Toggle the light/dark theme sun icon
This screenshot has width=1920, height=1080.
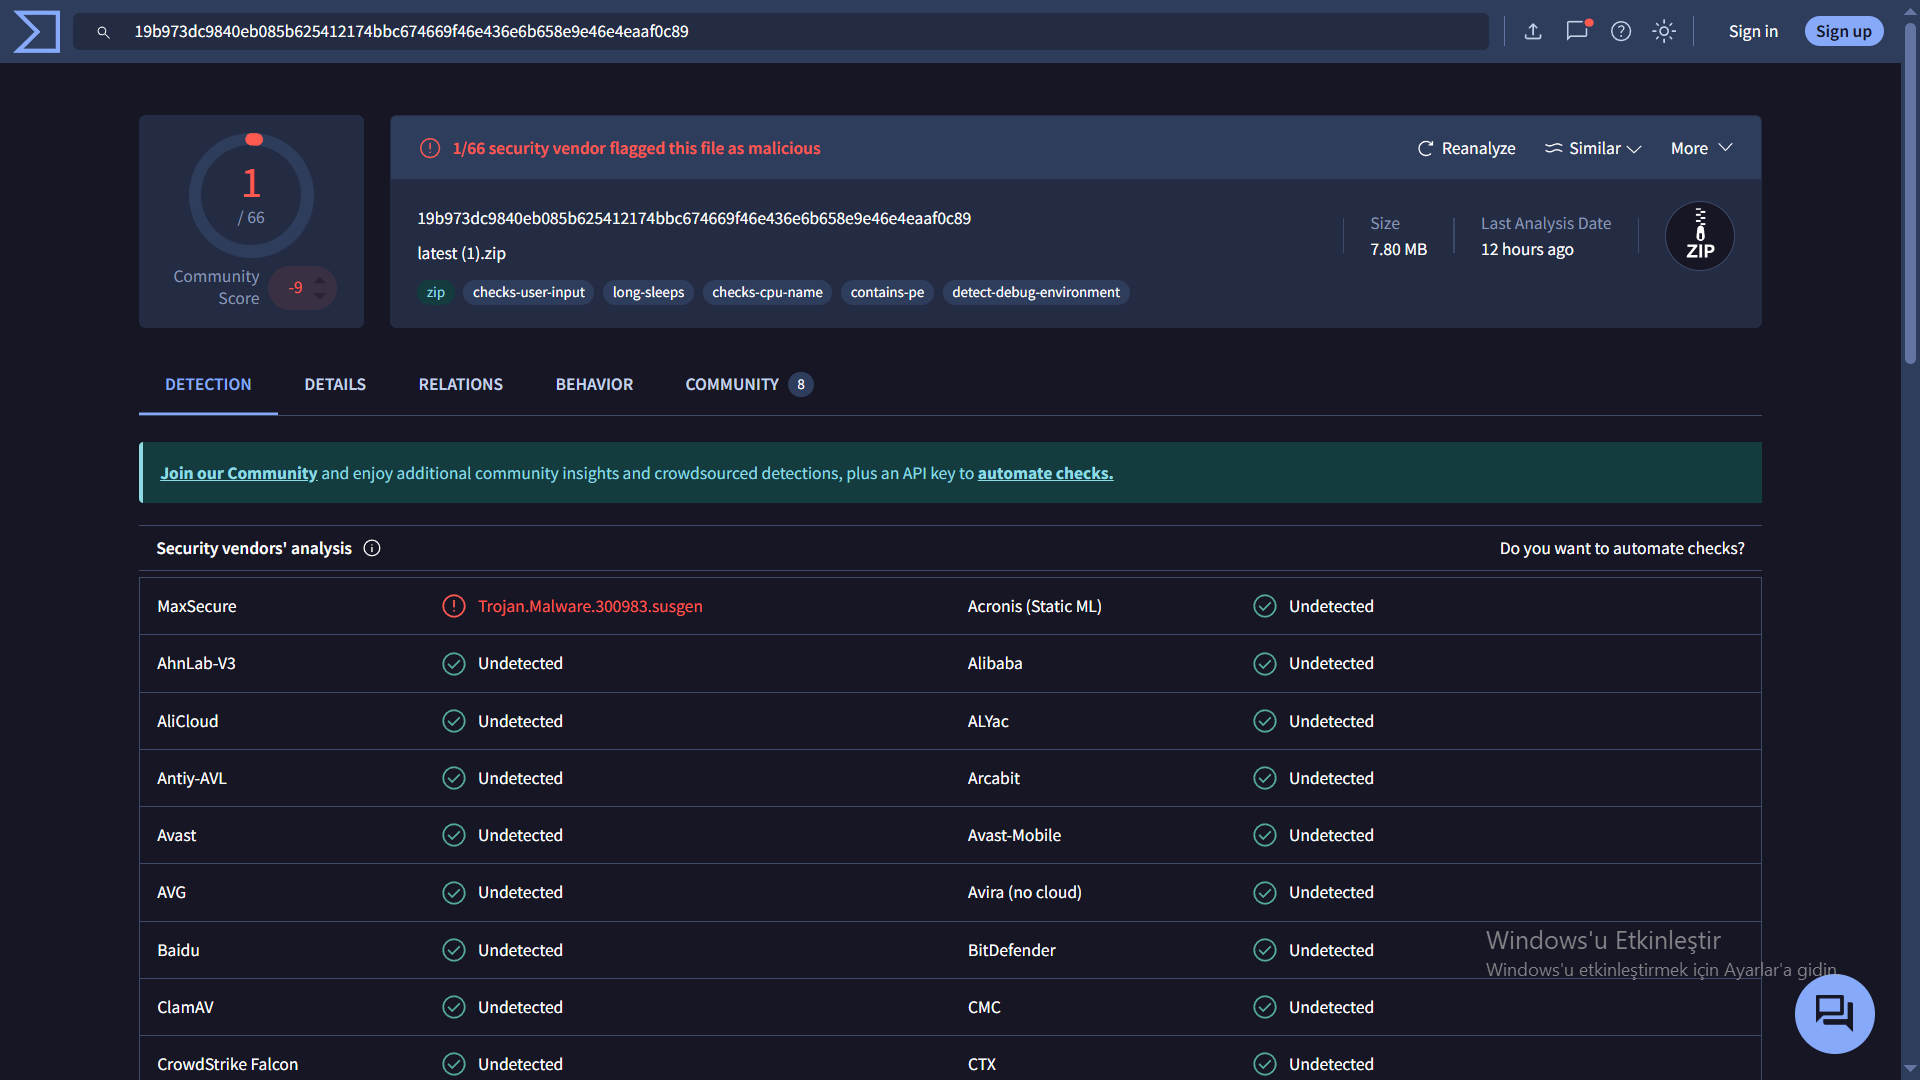coord(1664,31)
